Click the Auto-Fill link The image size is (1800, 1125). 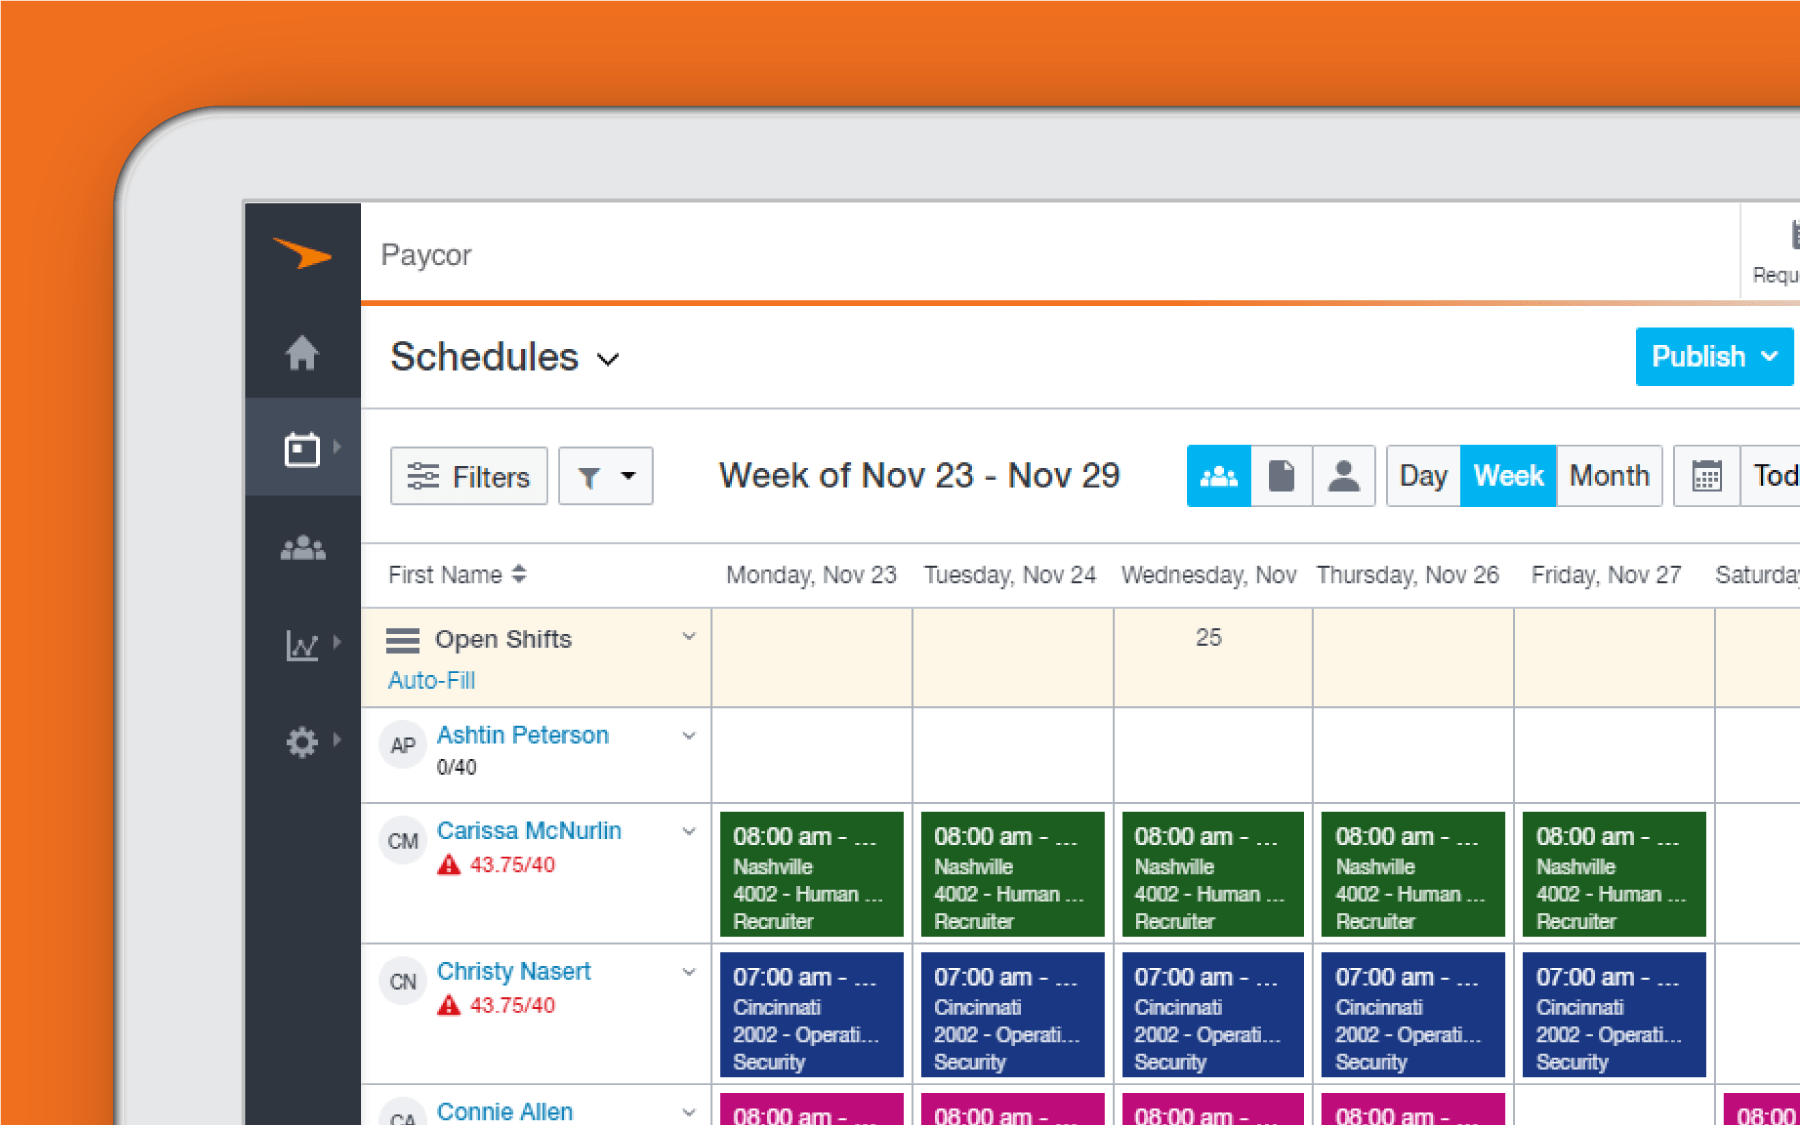tap(431, 680)
